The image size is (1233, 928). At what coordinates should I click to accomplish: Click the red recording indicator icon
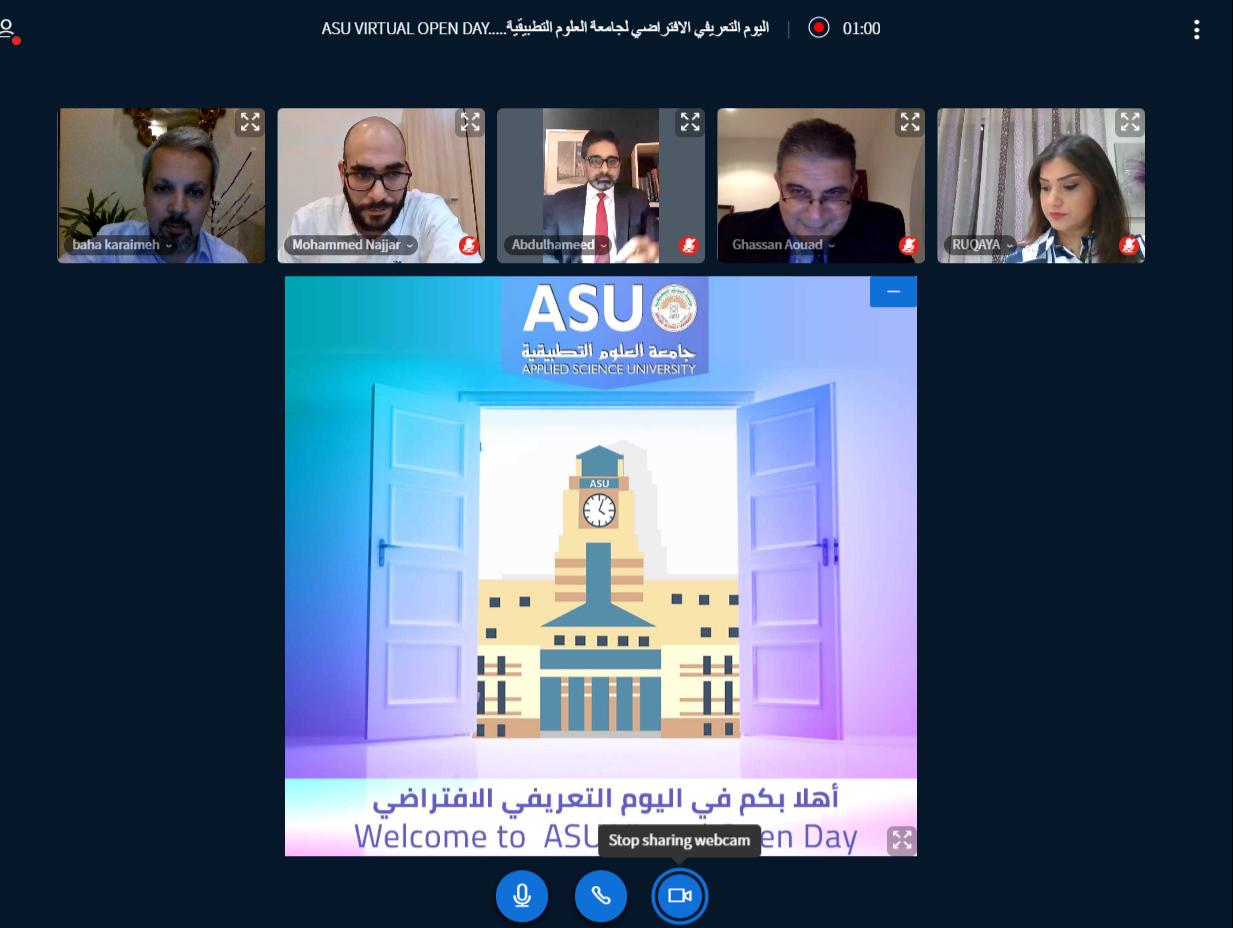click(819, 28)
